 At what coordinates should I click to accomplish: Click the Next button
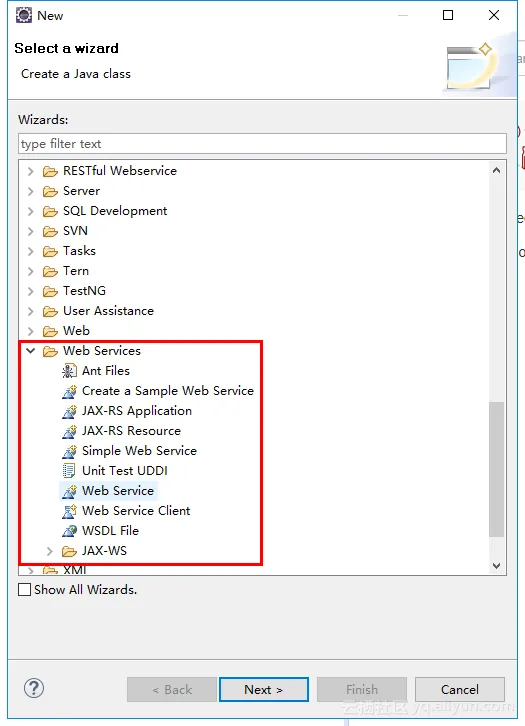(264, 689)
